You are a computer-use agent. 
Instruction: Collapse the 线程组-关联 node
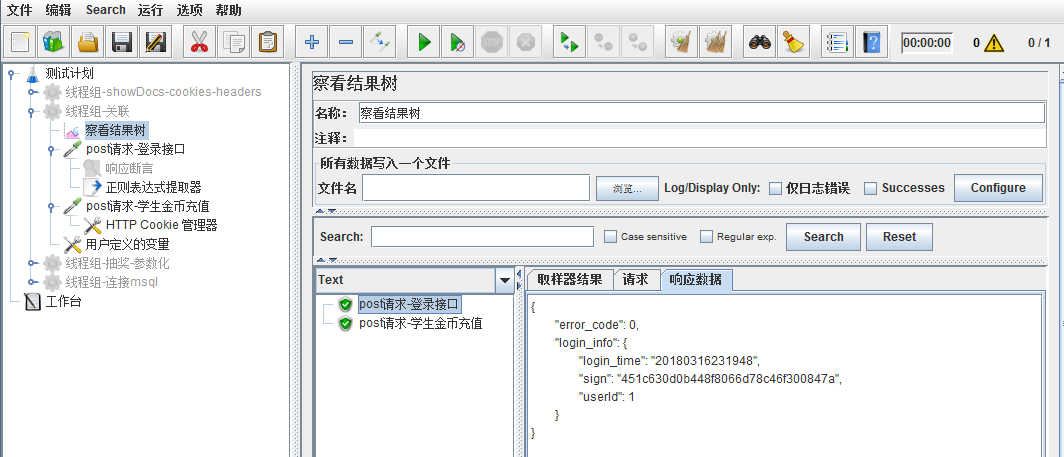(31, 111)
